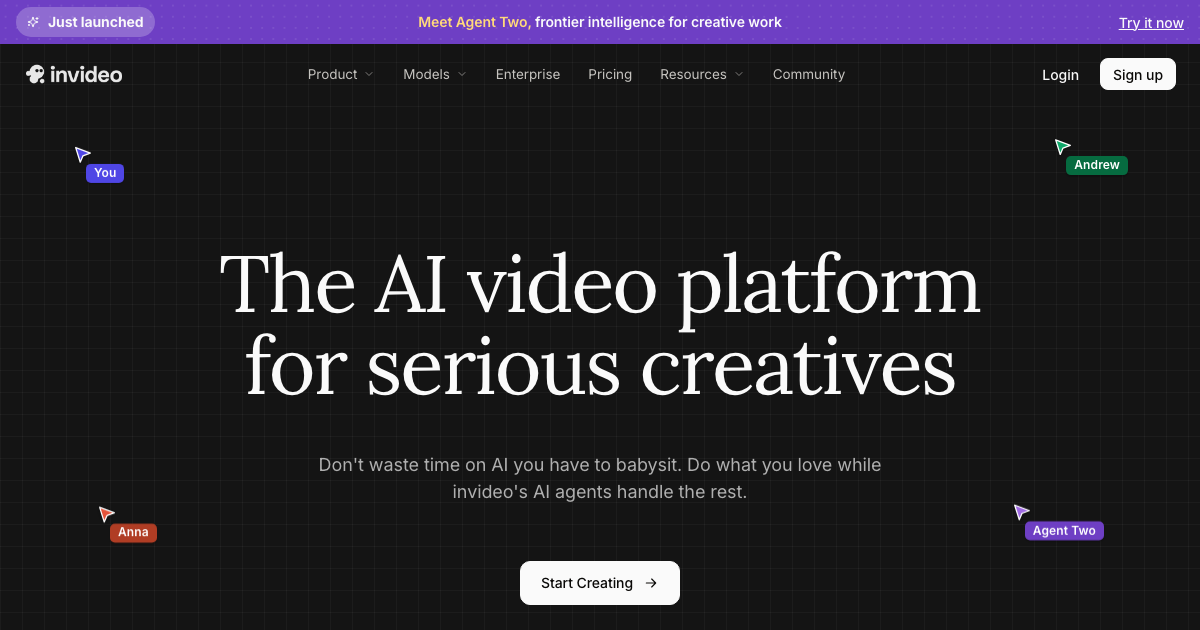
Task: Click the purple cursor icon above Agent Two
Action: pyautogui.click(x=1021, y=512)
